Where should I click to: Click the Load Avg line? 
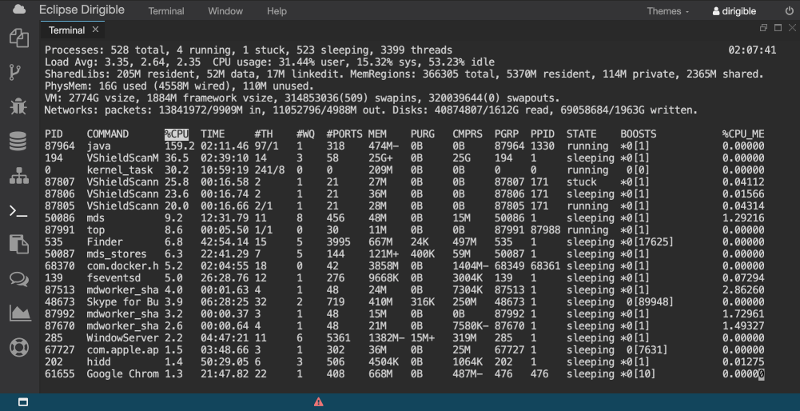[269, 62]
